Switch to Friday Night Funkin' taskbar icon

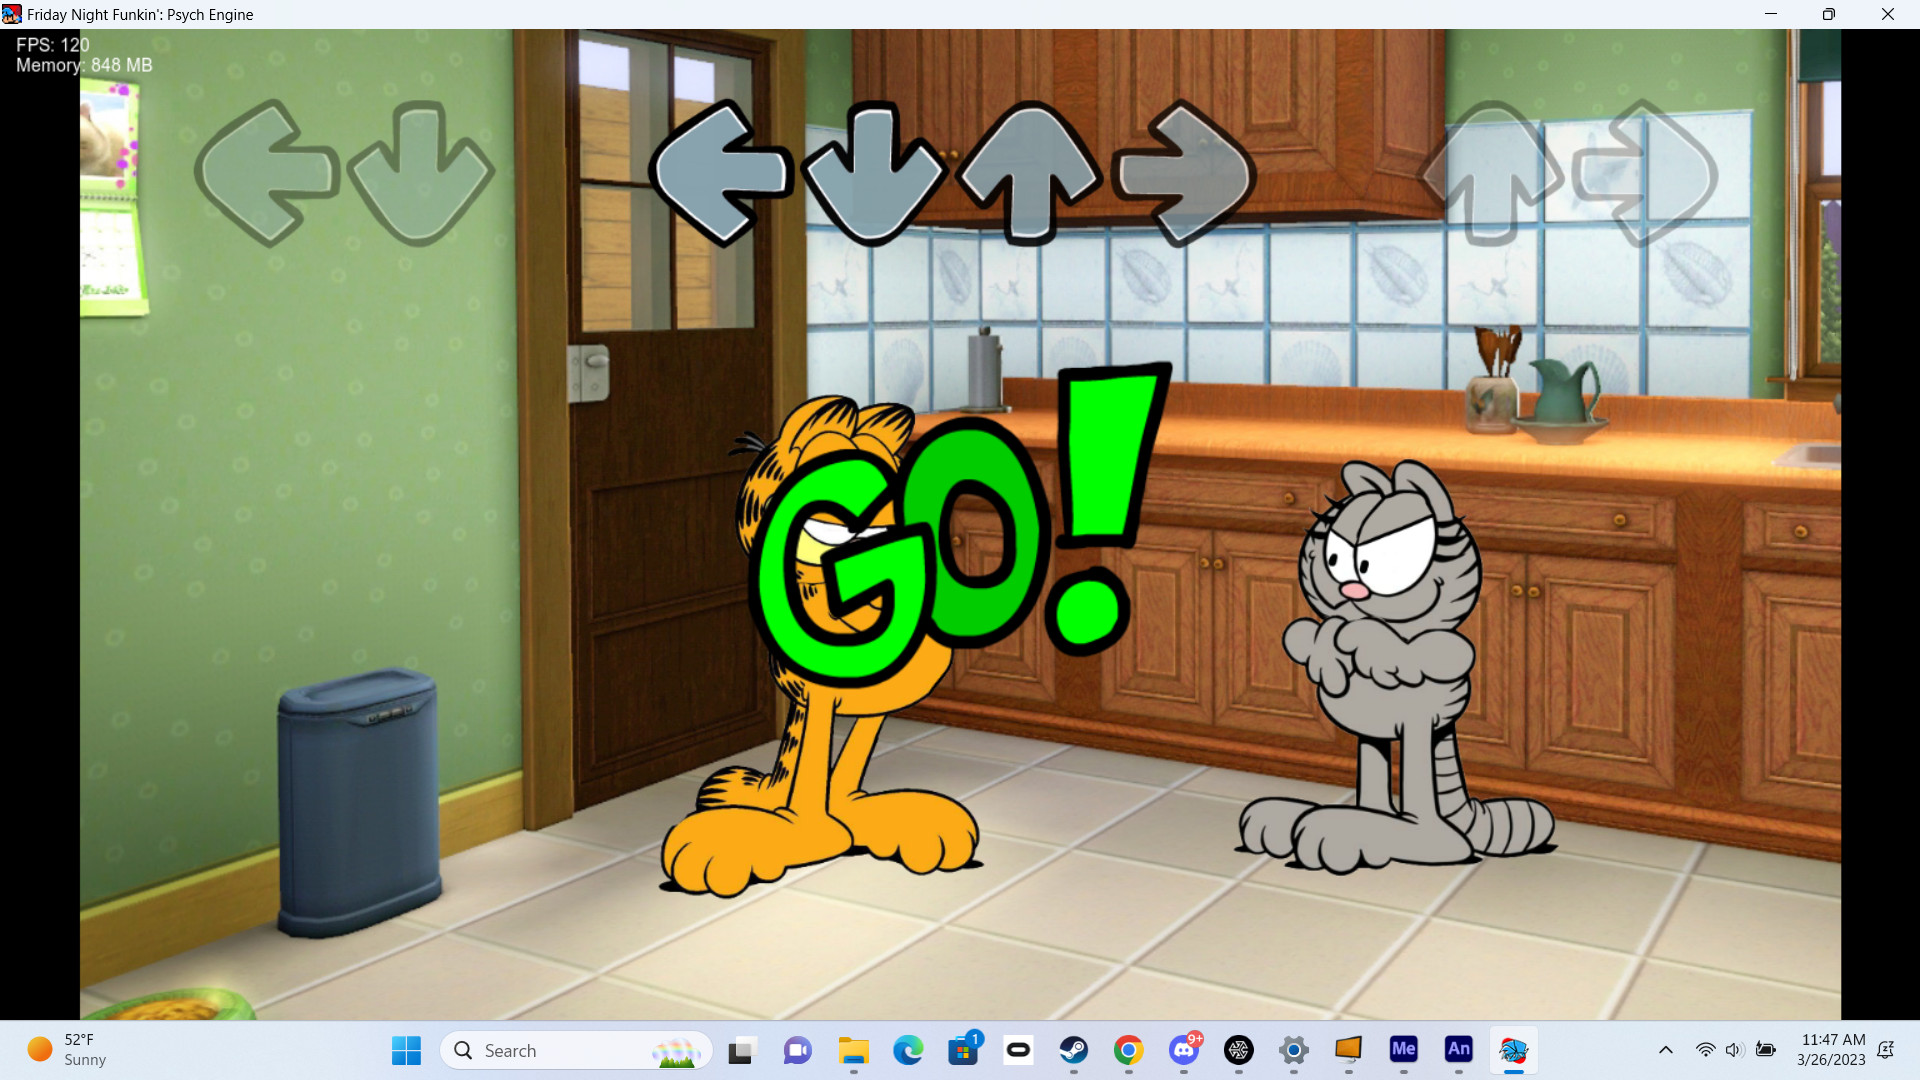[1514, 1050]
